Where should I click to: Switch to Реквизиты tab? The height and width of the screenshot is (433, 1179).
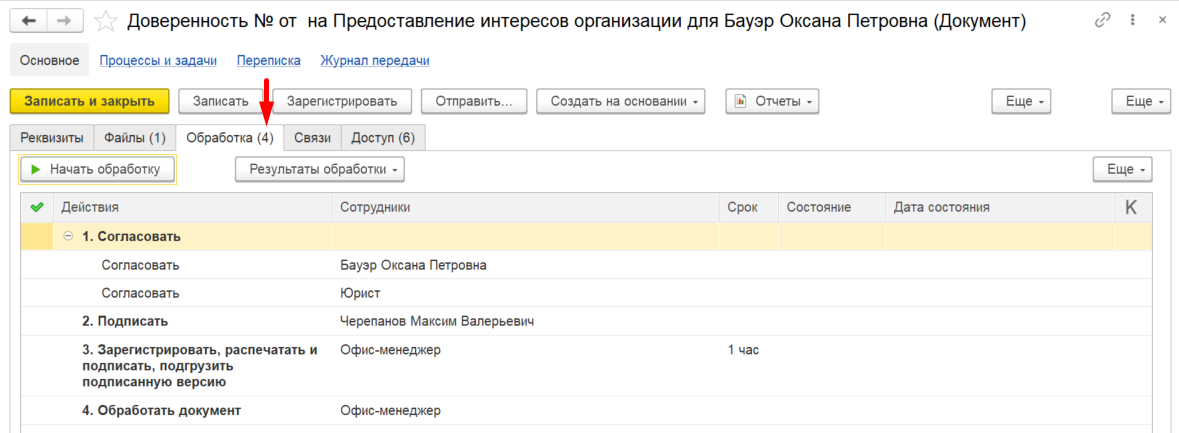(52, 138)
